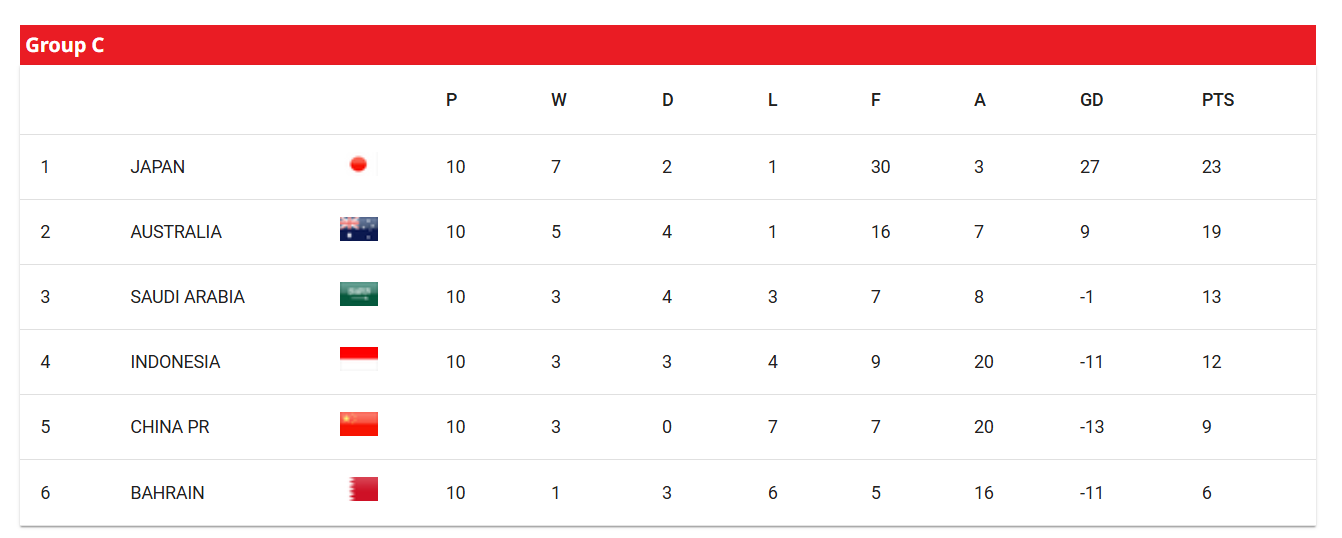Open the CHINA PR team entry
1342x538 pixels.
(170, 427)
